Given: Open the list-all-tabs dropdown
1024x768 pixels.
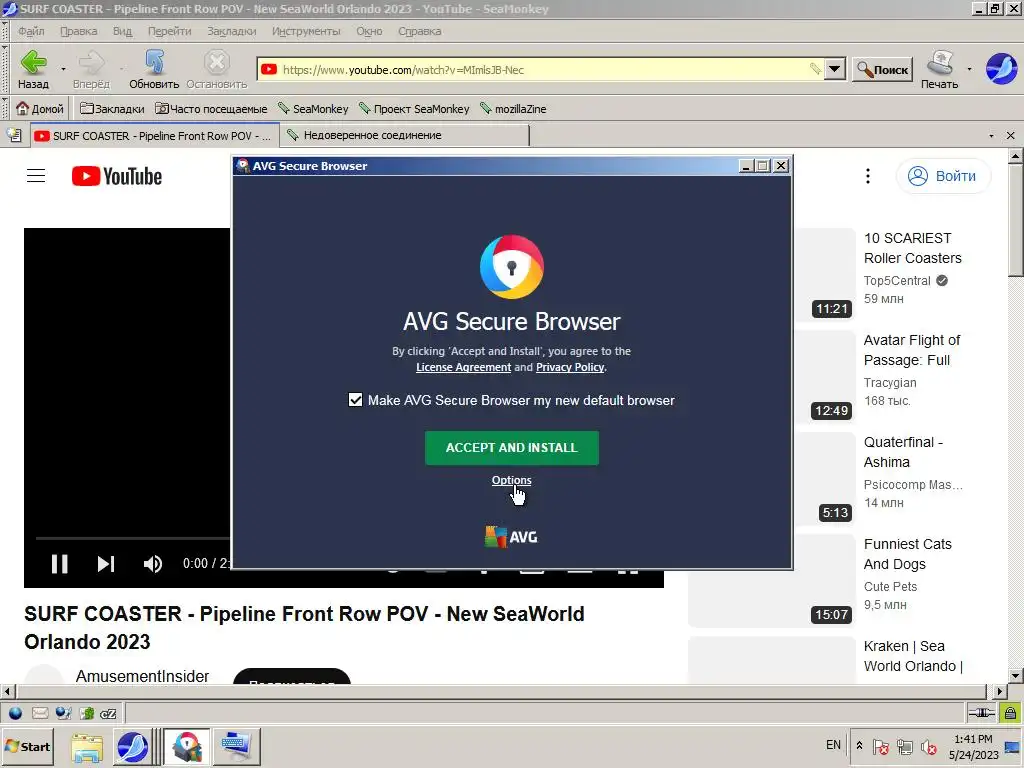Looking at the screenshot, I should [x=991, y=136].
